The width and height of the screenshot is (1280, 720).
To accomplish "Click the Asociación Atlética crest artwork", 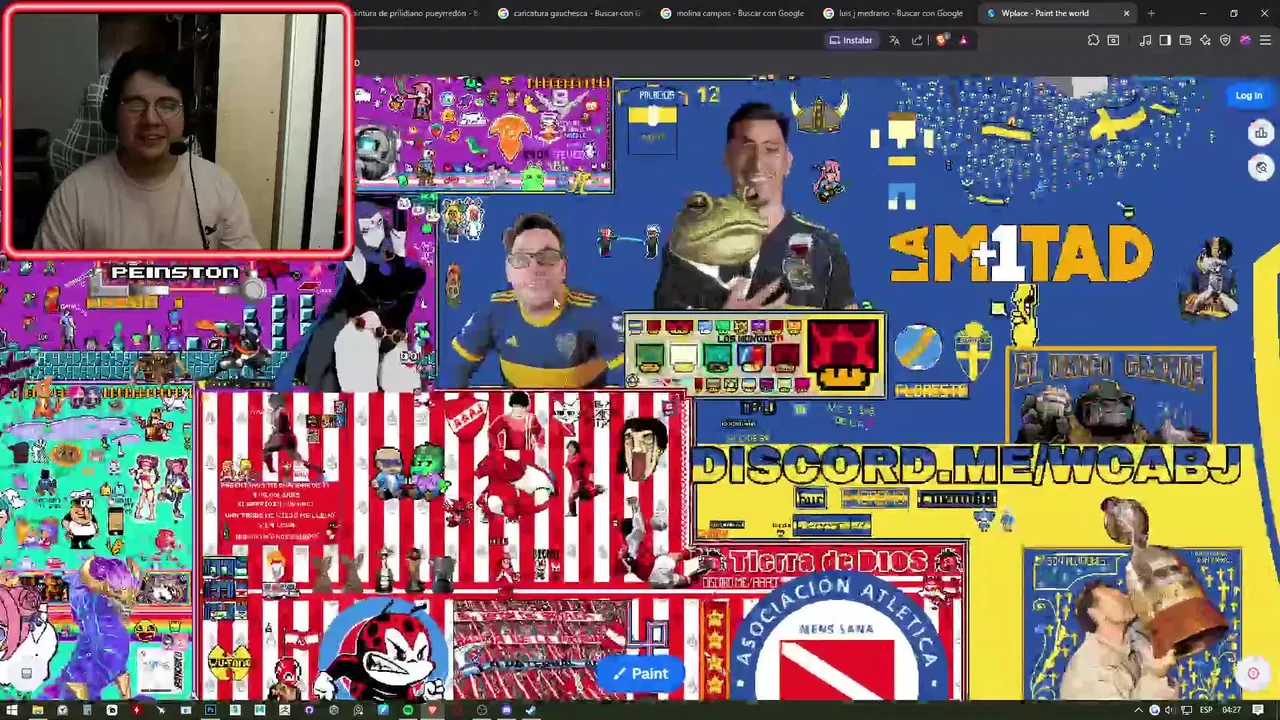I will coord(838,636).
